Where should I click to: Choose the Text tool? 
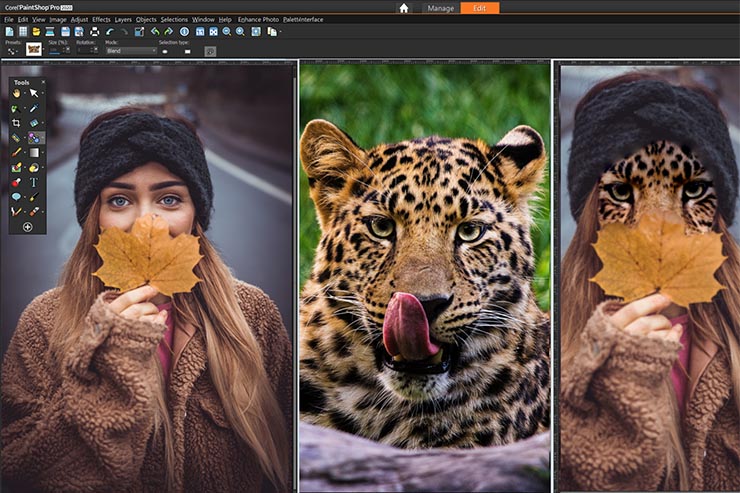point(33,182)
